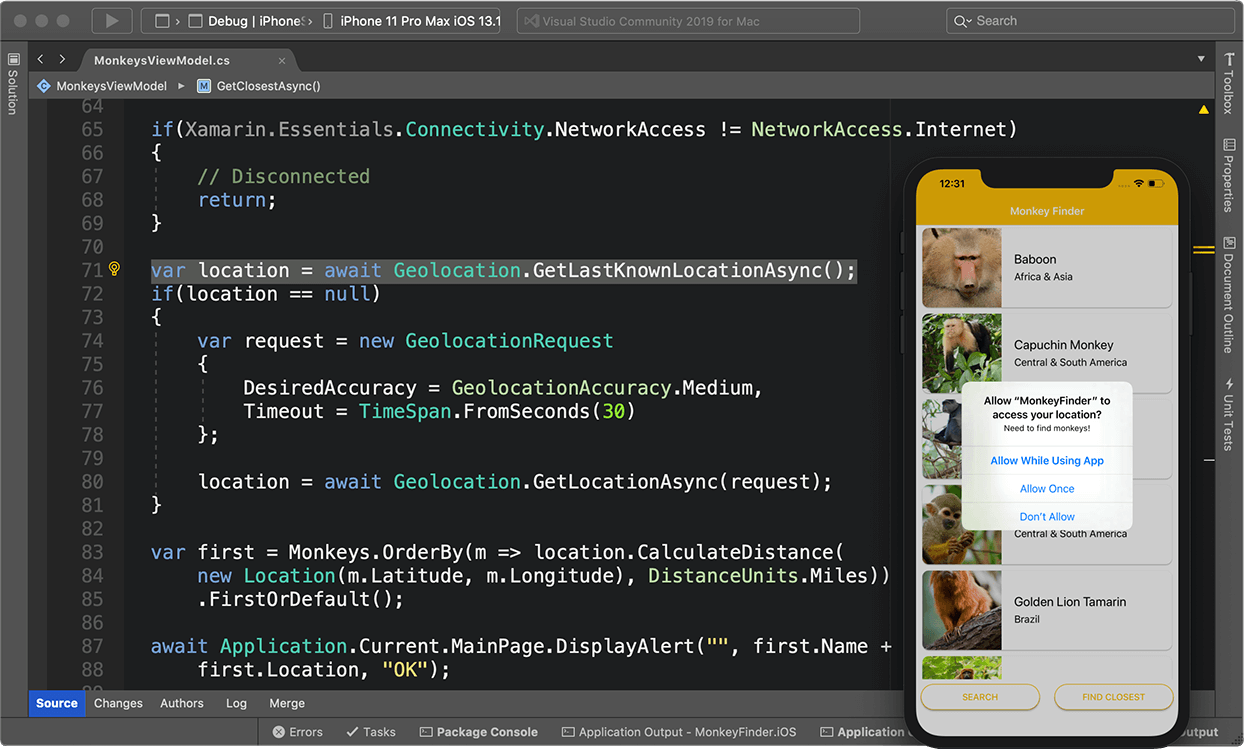Screen dimensions: 1244x749
Task: Click the breakpoint indicator on line 71
Action: point(114,269)
